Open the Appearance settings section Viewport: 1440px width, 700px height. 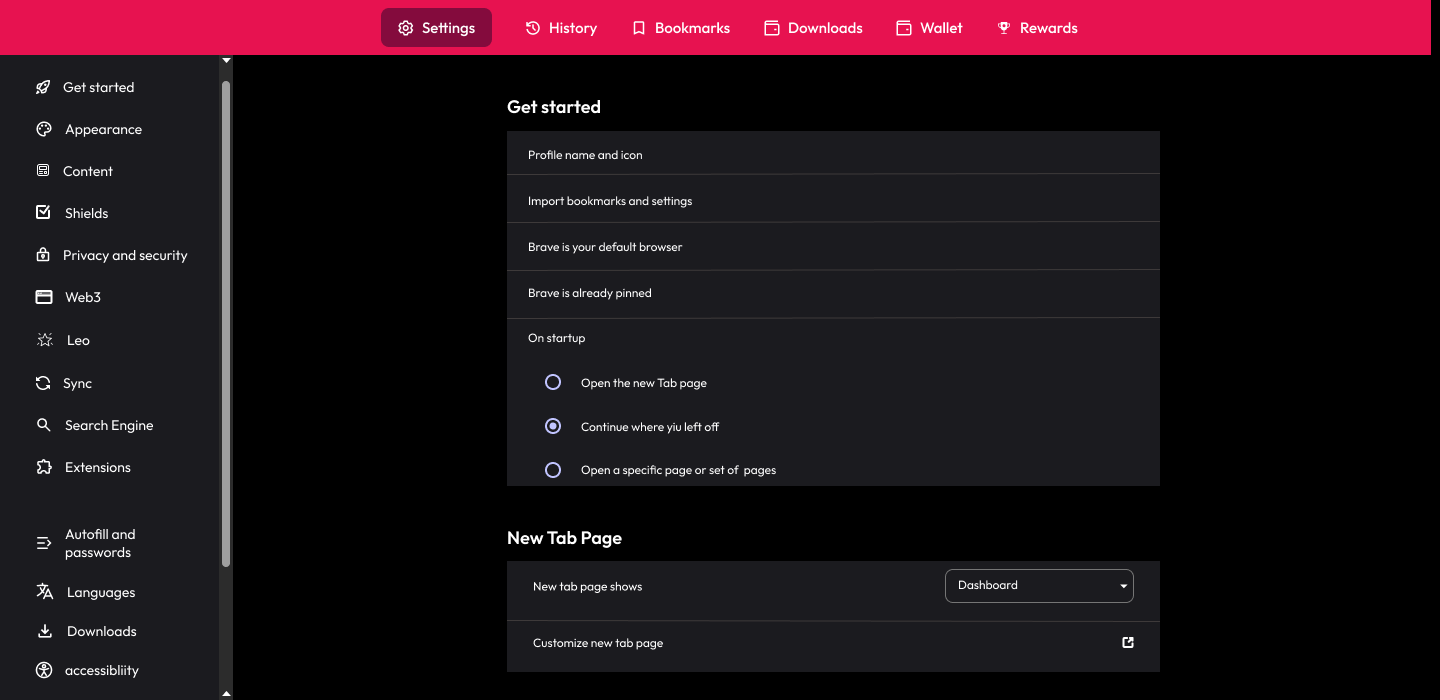[x=103, y=129]
